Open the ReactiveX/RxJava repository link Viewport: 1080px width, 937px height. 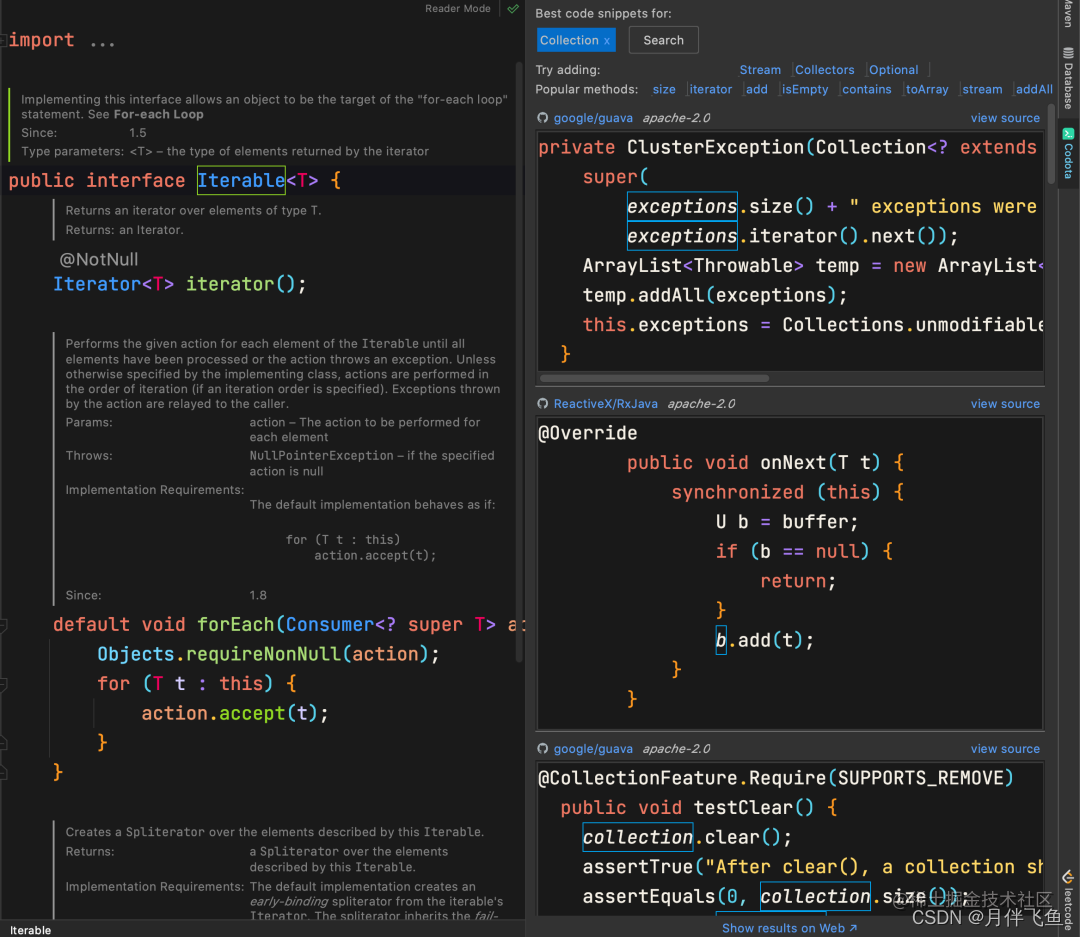coord(605,404)
